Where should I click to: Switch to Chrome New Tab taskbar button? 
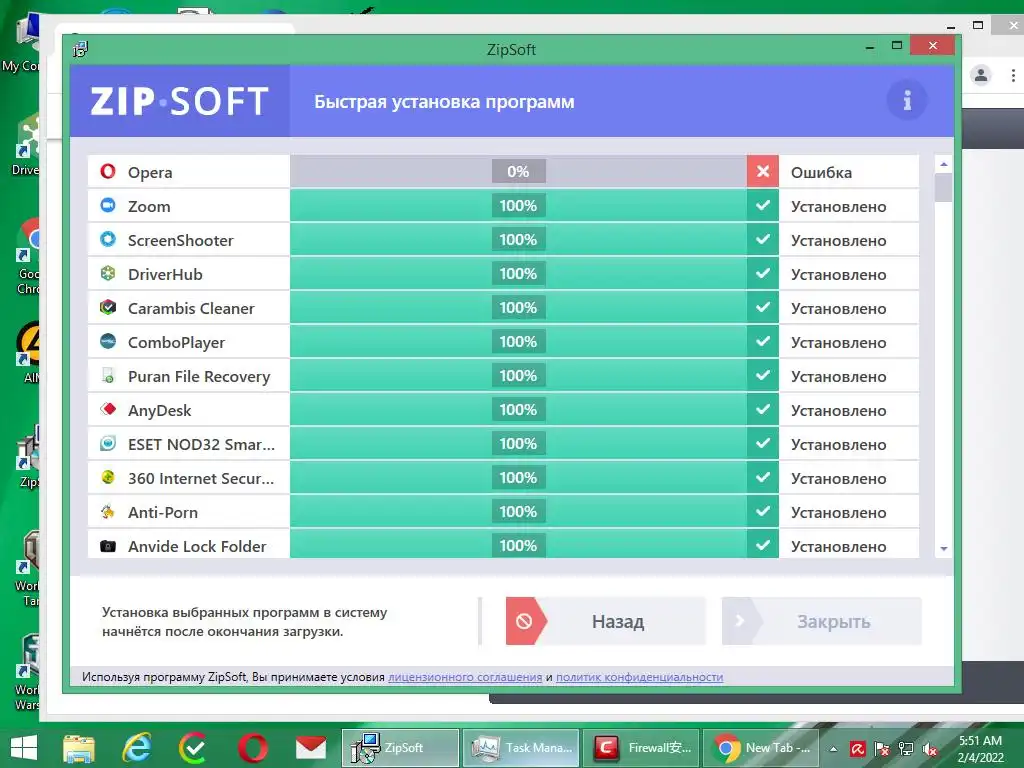coord(761,748)
